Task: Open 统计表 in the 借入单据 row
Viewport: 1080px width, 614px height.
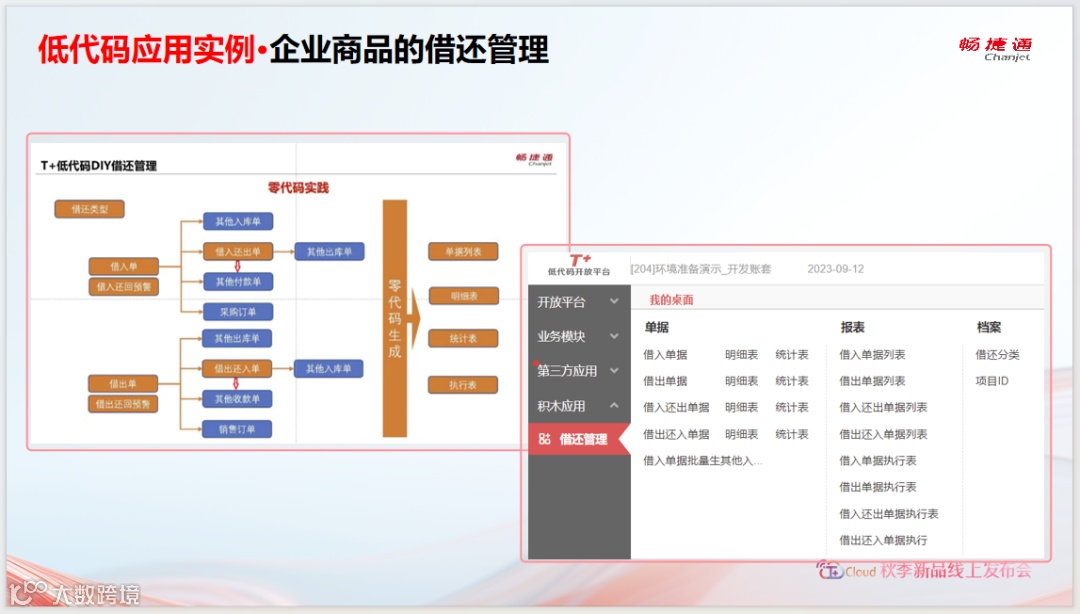Action: (x=791, y=355)
